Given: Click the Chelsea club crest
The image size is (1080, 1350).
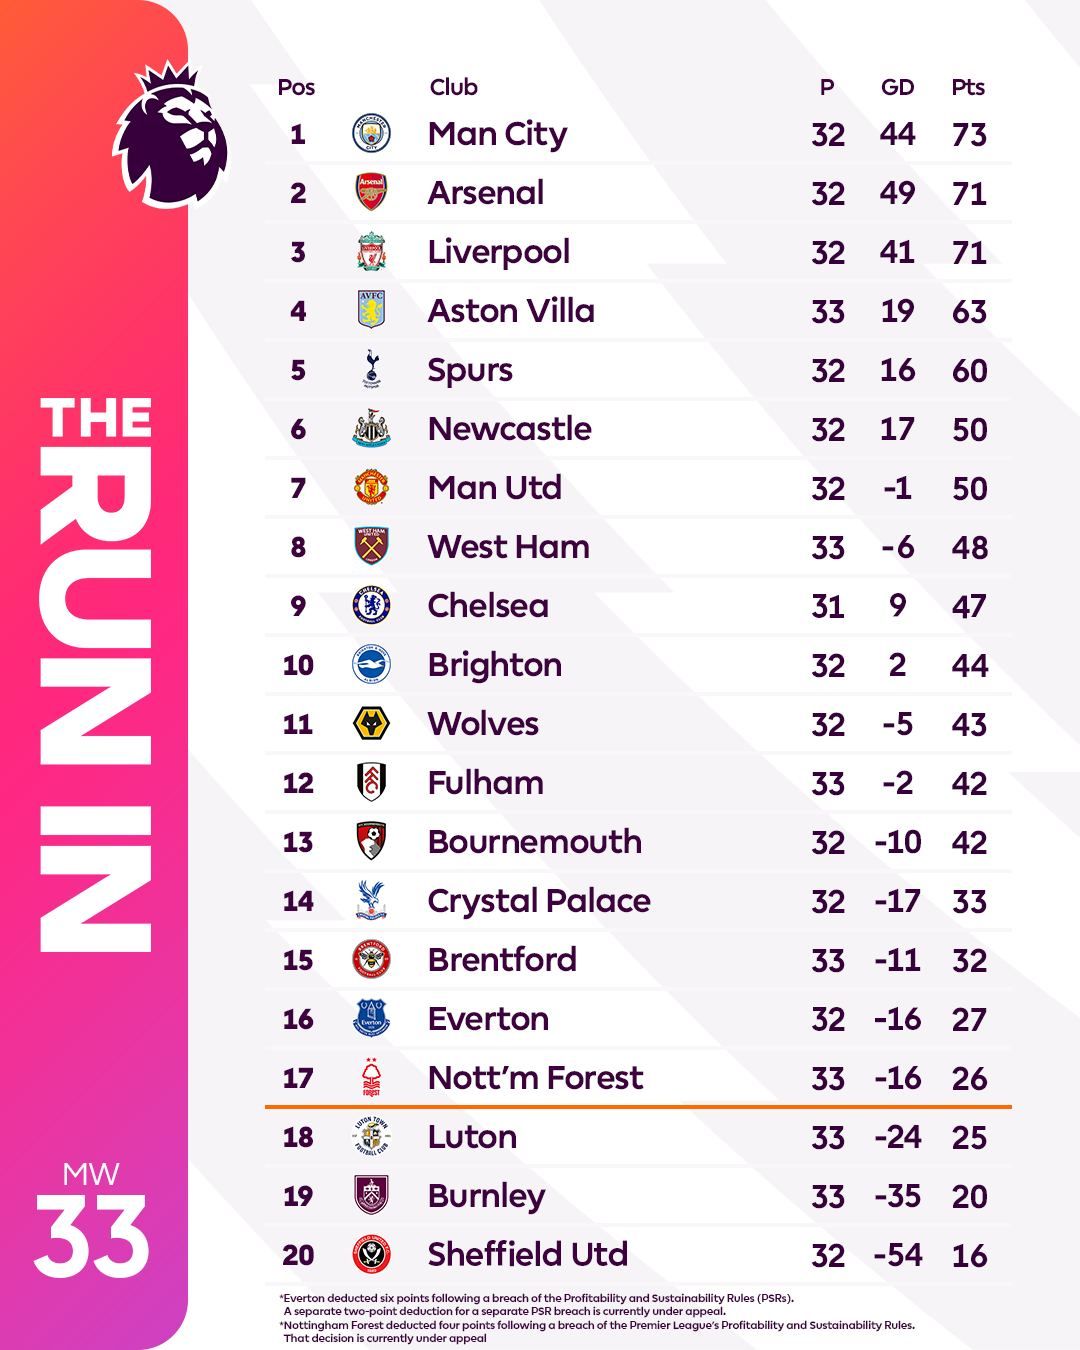Looking at the screenshot, I should (x=371, y=606).
